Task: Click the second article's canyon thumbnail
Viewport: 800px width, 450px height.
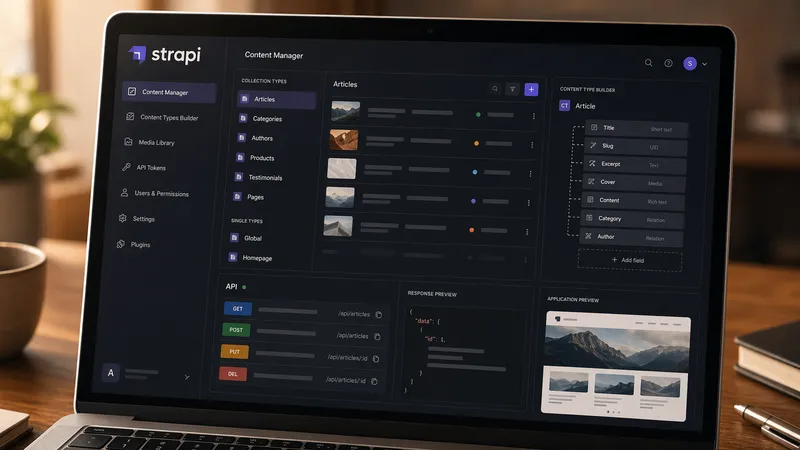Action: click(344, 140)
